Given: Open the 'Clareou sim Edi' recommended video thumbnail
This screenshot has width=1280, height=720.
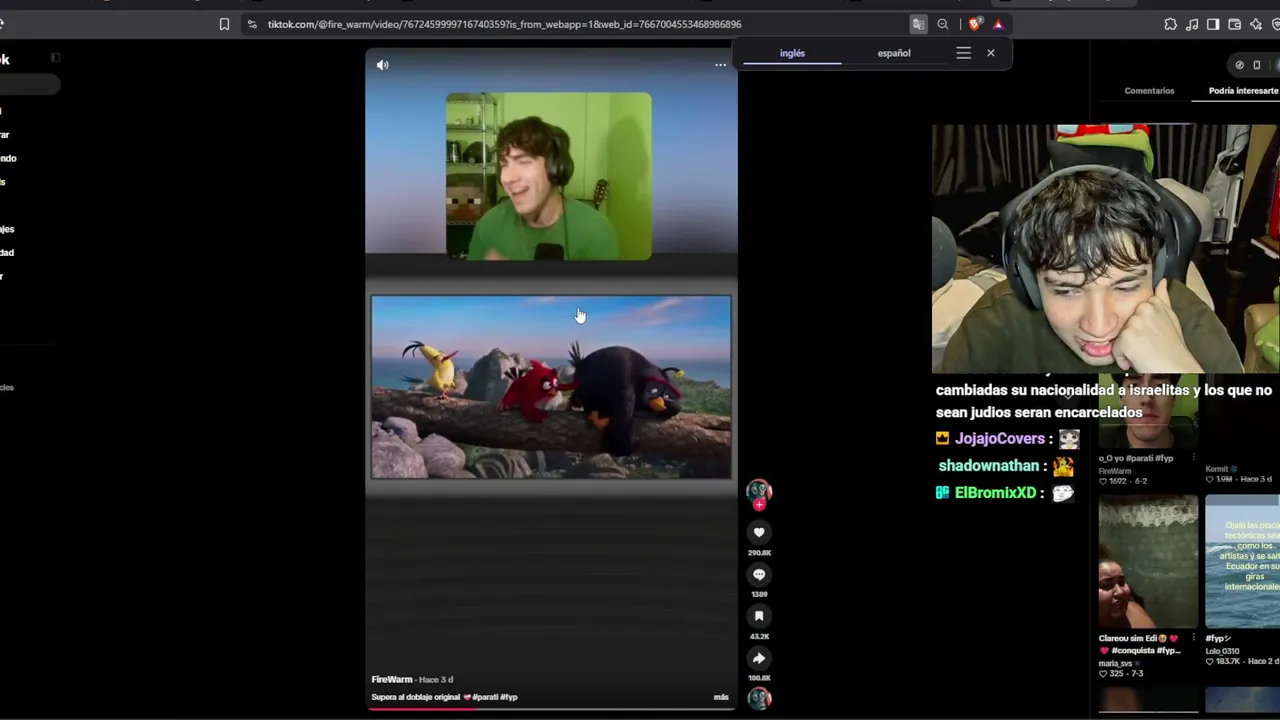Looking at the screenshot, I should coord(1148,561).
